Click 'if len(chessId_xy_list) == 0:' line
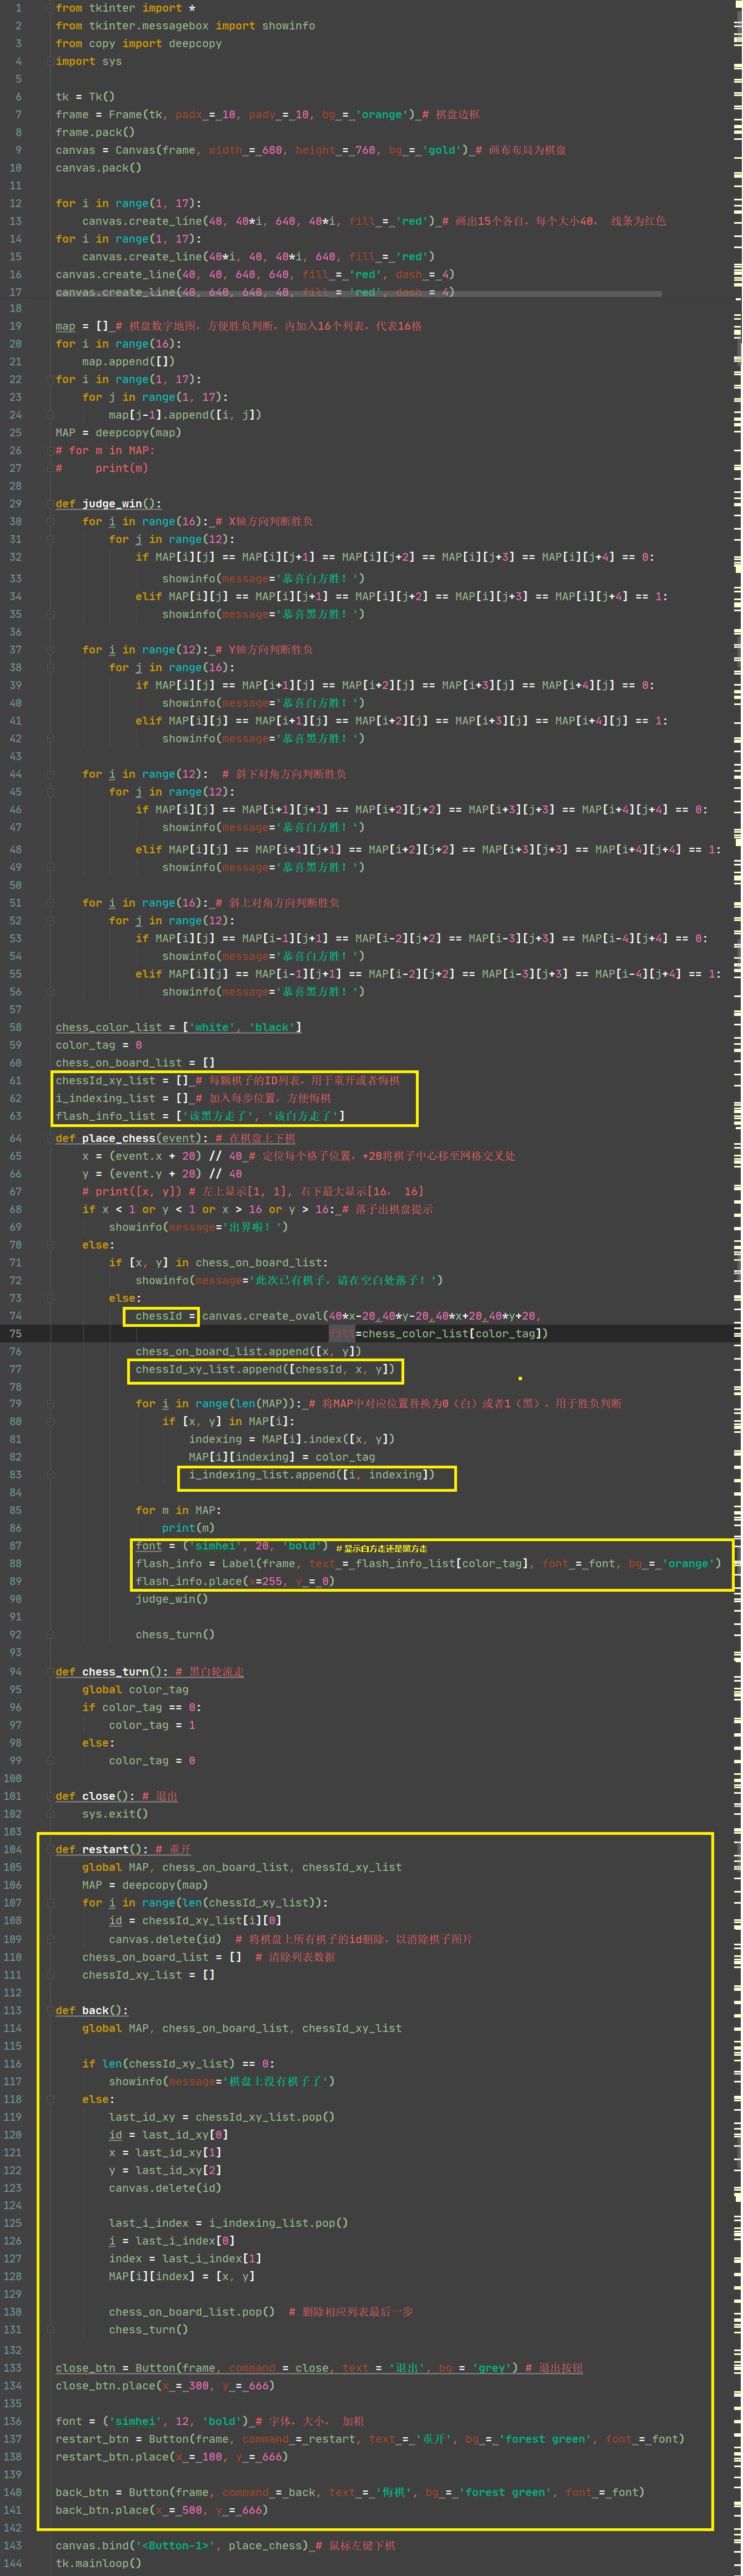The width and height of the screenshot is (743, 2576). (179, 2064)
